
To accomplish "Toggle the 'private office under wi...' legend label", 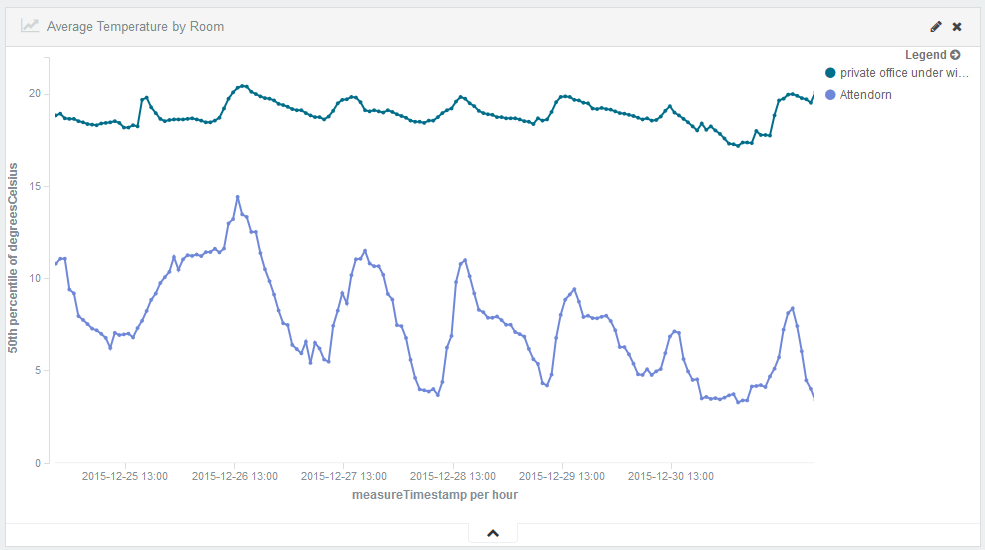I will (903, 73).
